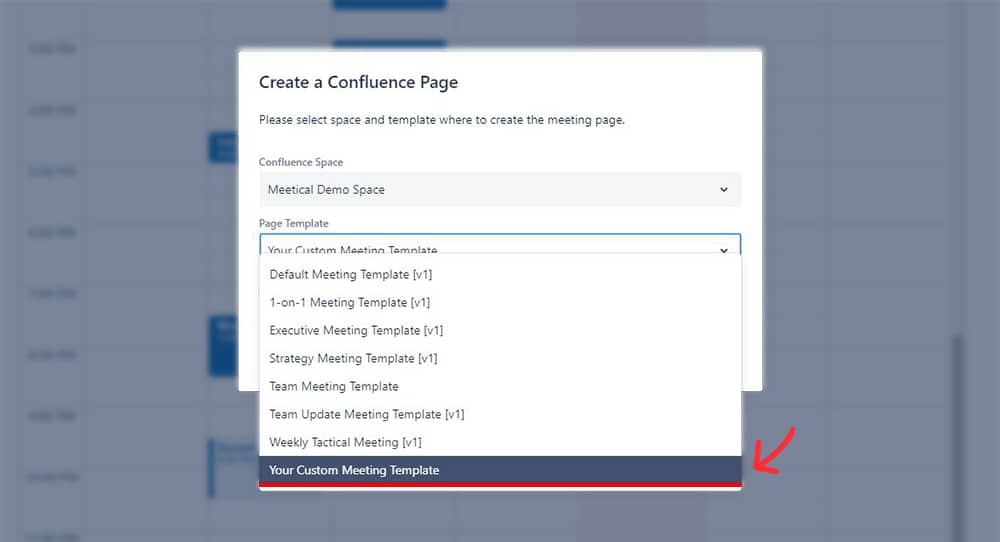Choose 1-on-1 Meeting Template [v1]

[x=500, y=302]
